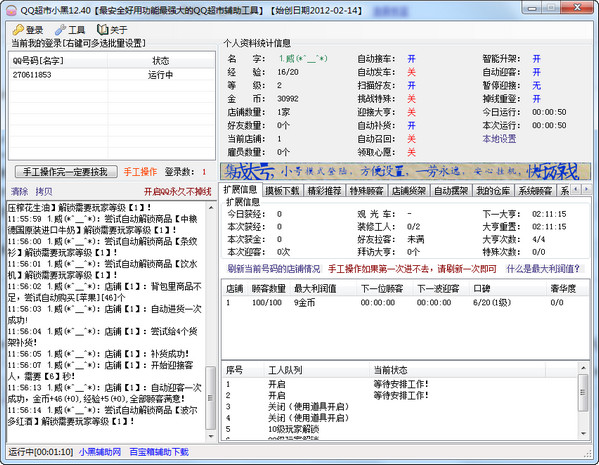Select worker queue row 1 开启
599x465 pixels.
(x=401, y=384)
